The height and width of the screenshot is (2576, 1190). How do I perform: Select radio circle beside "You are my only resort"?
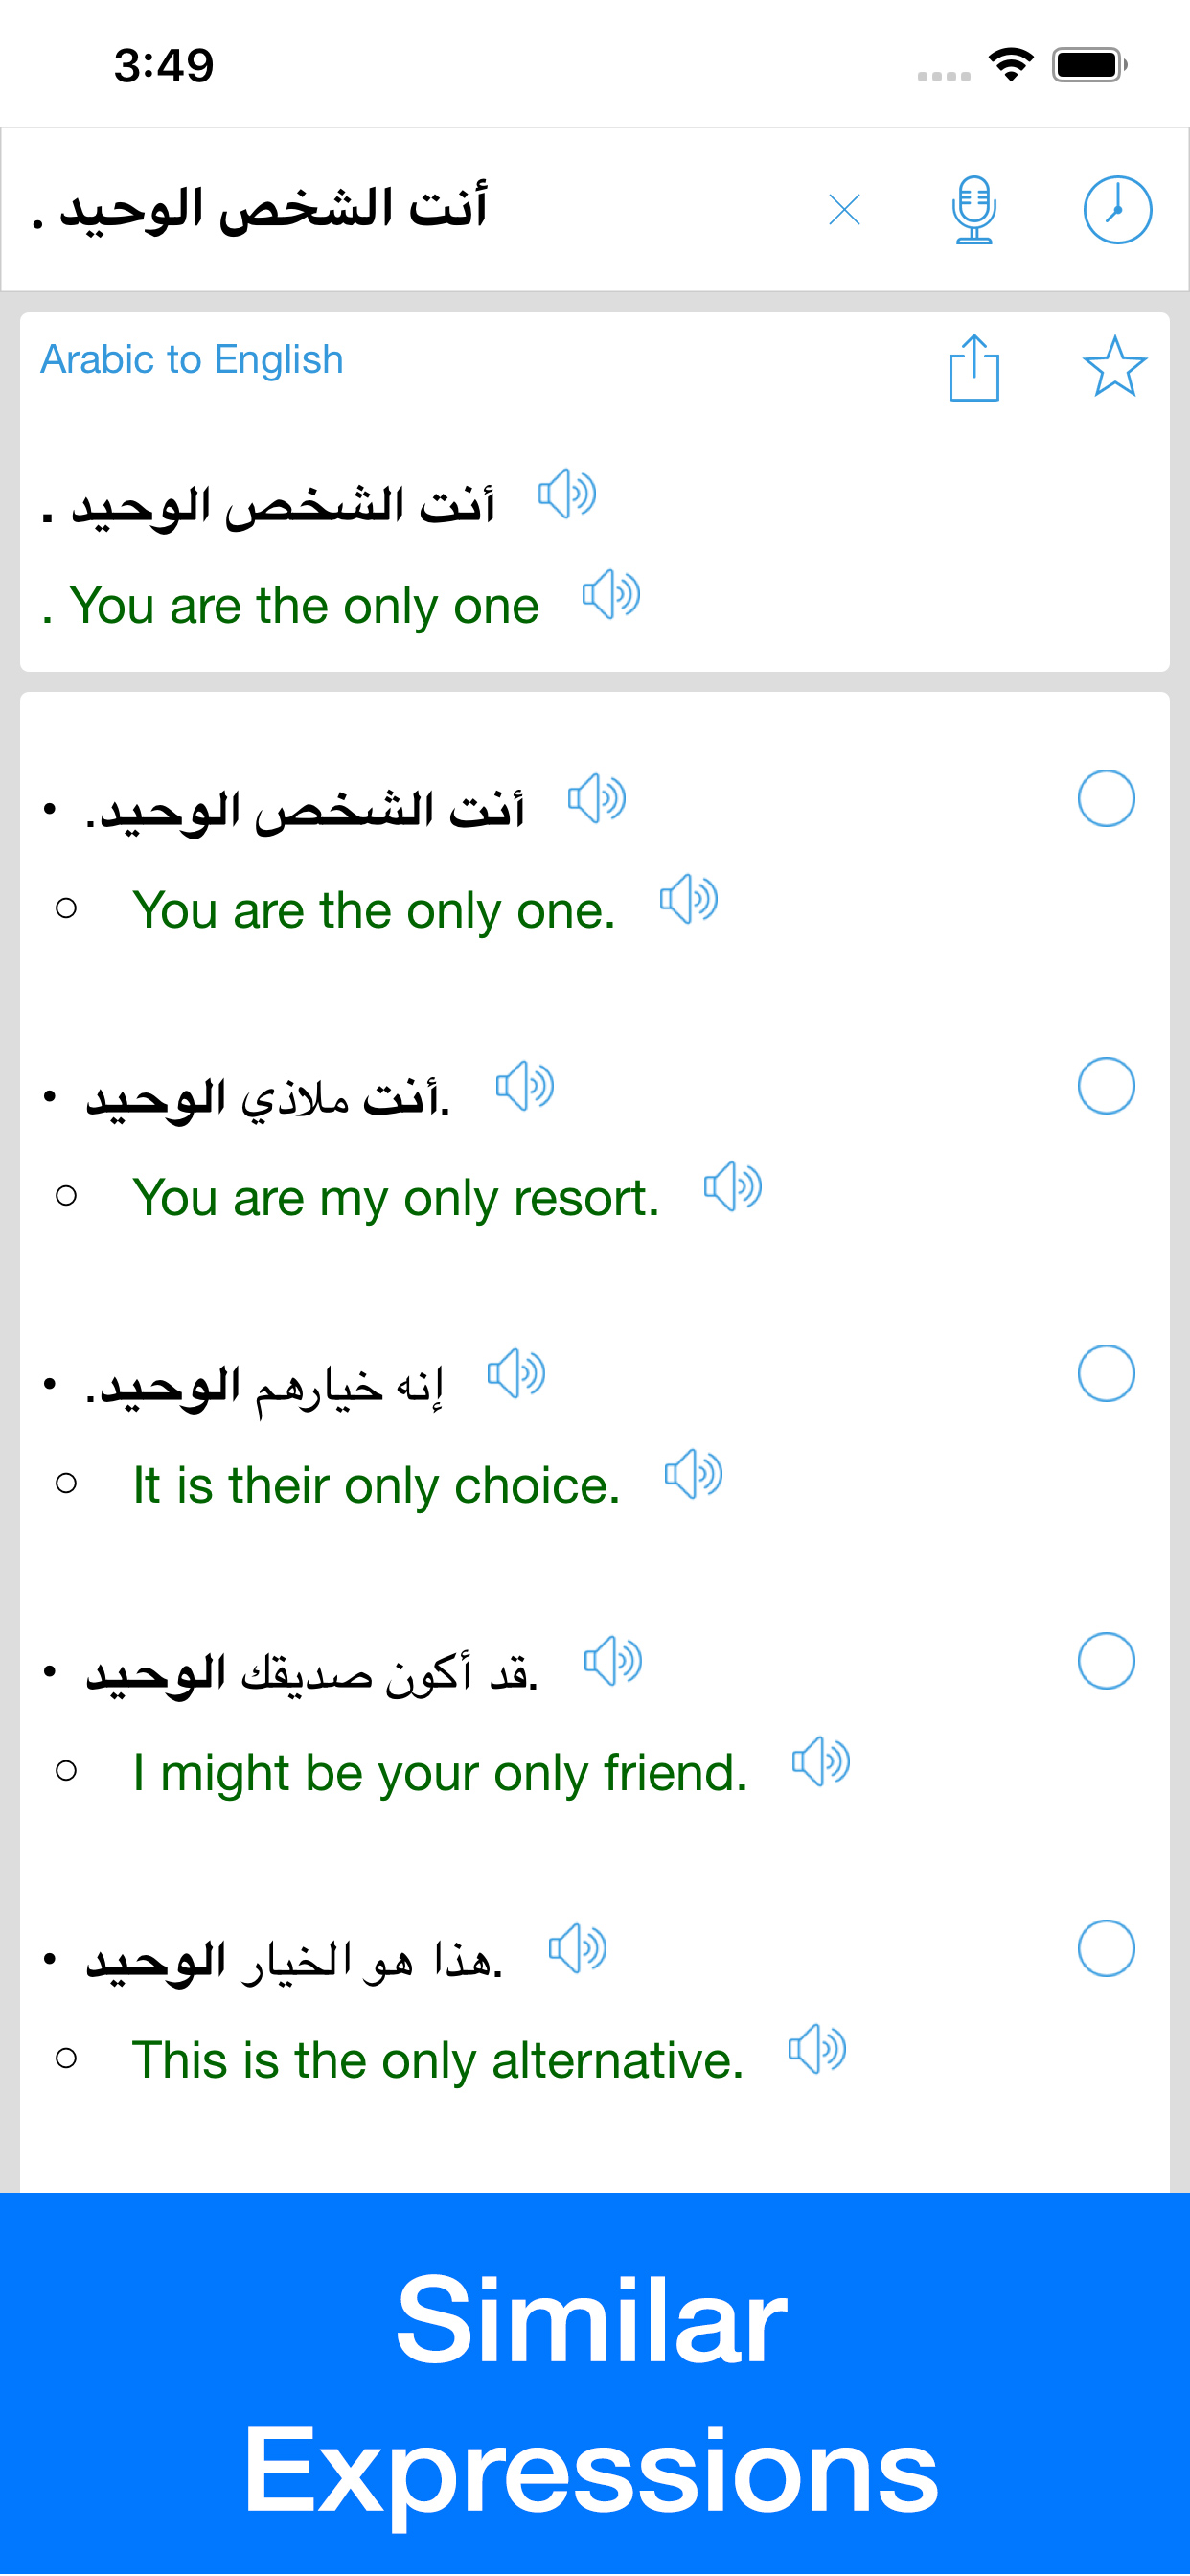pyautogui.click(x=1106, y=1086)
